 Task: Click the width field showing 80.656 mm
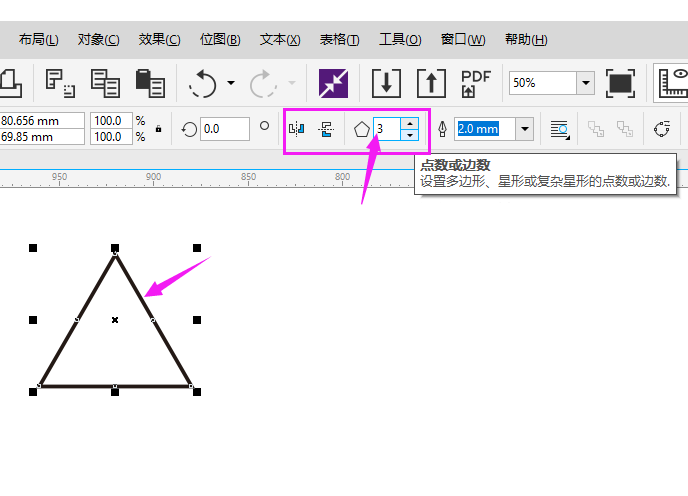pos(42,121)
